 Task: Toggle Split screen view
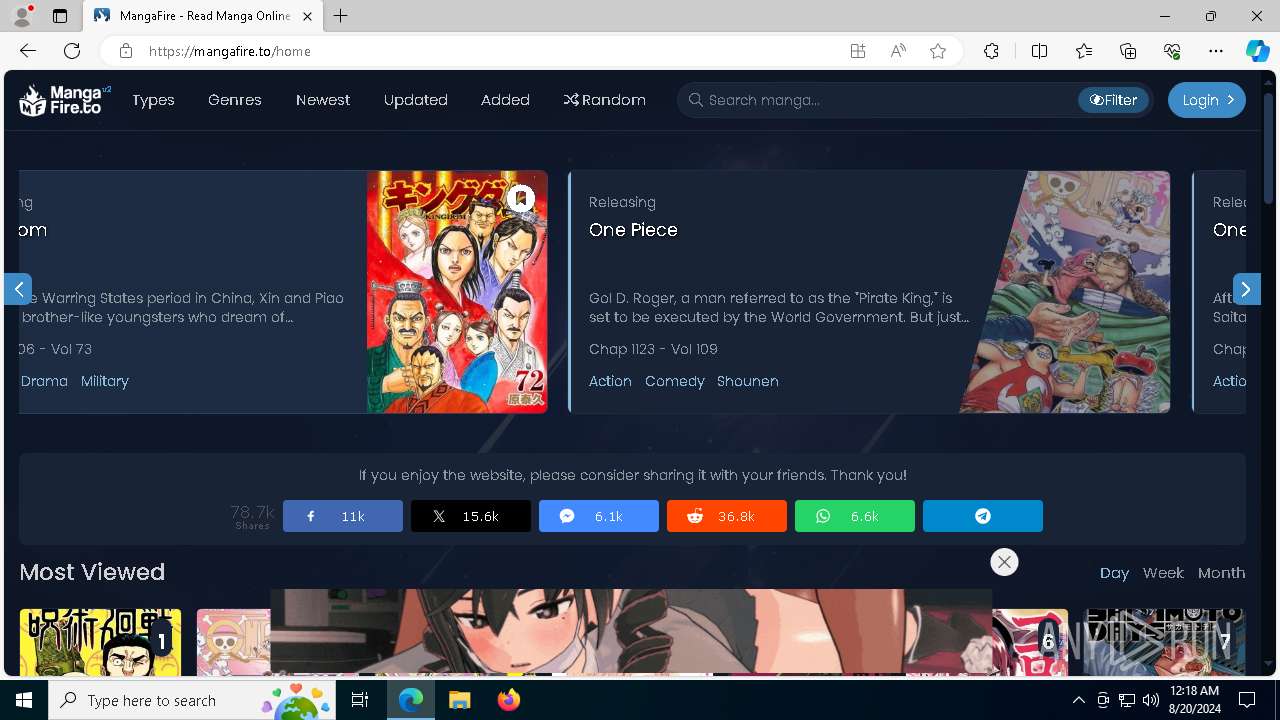[1039, 51]
